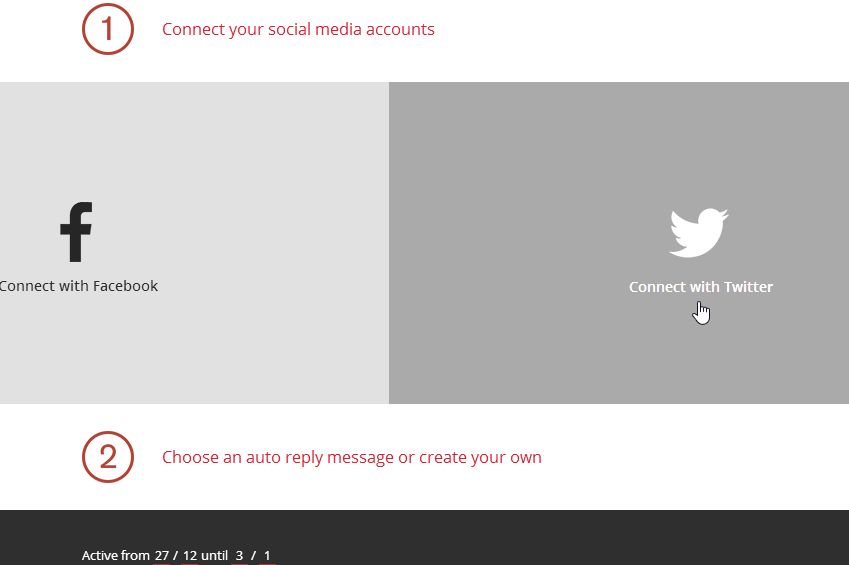
Task: Click the end month field showing 1
Action: 267,556
